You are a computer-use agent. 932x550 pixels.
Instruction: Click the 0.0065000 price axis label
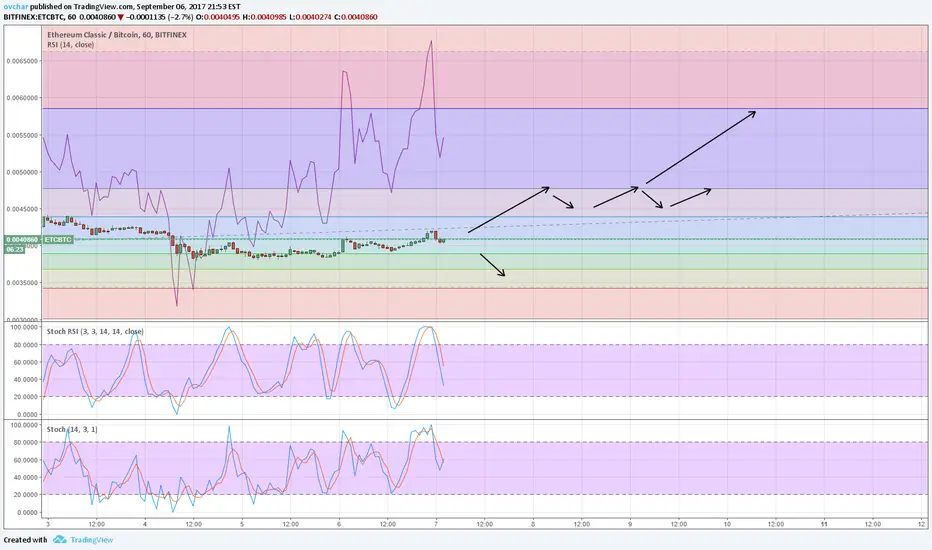(22, 61)
